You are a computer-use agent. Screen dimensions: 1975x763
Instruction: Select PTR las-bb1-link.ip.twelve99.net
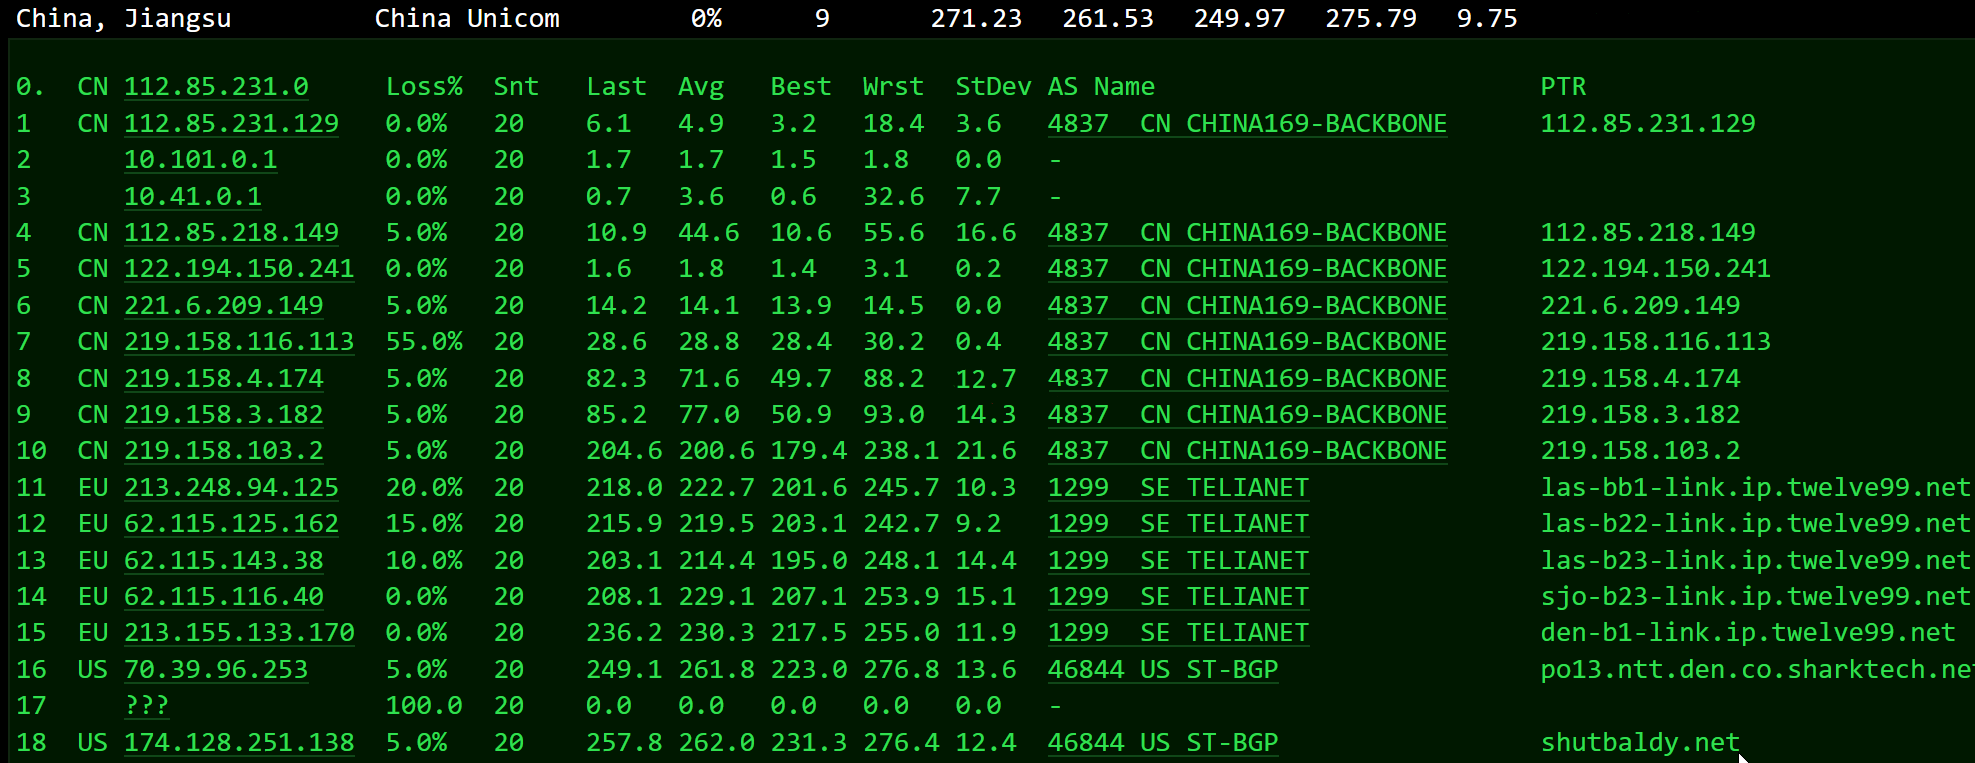(x=1755, y=487)
